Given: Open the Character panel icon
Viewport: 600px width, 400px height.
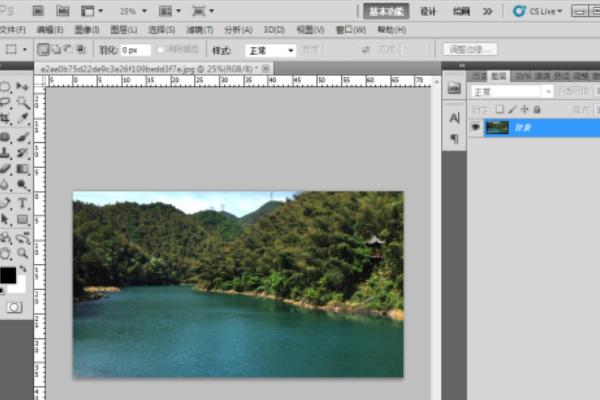Looking at the screenshot, I should (454, 119).
